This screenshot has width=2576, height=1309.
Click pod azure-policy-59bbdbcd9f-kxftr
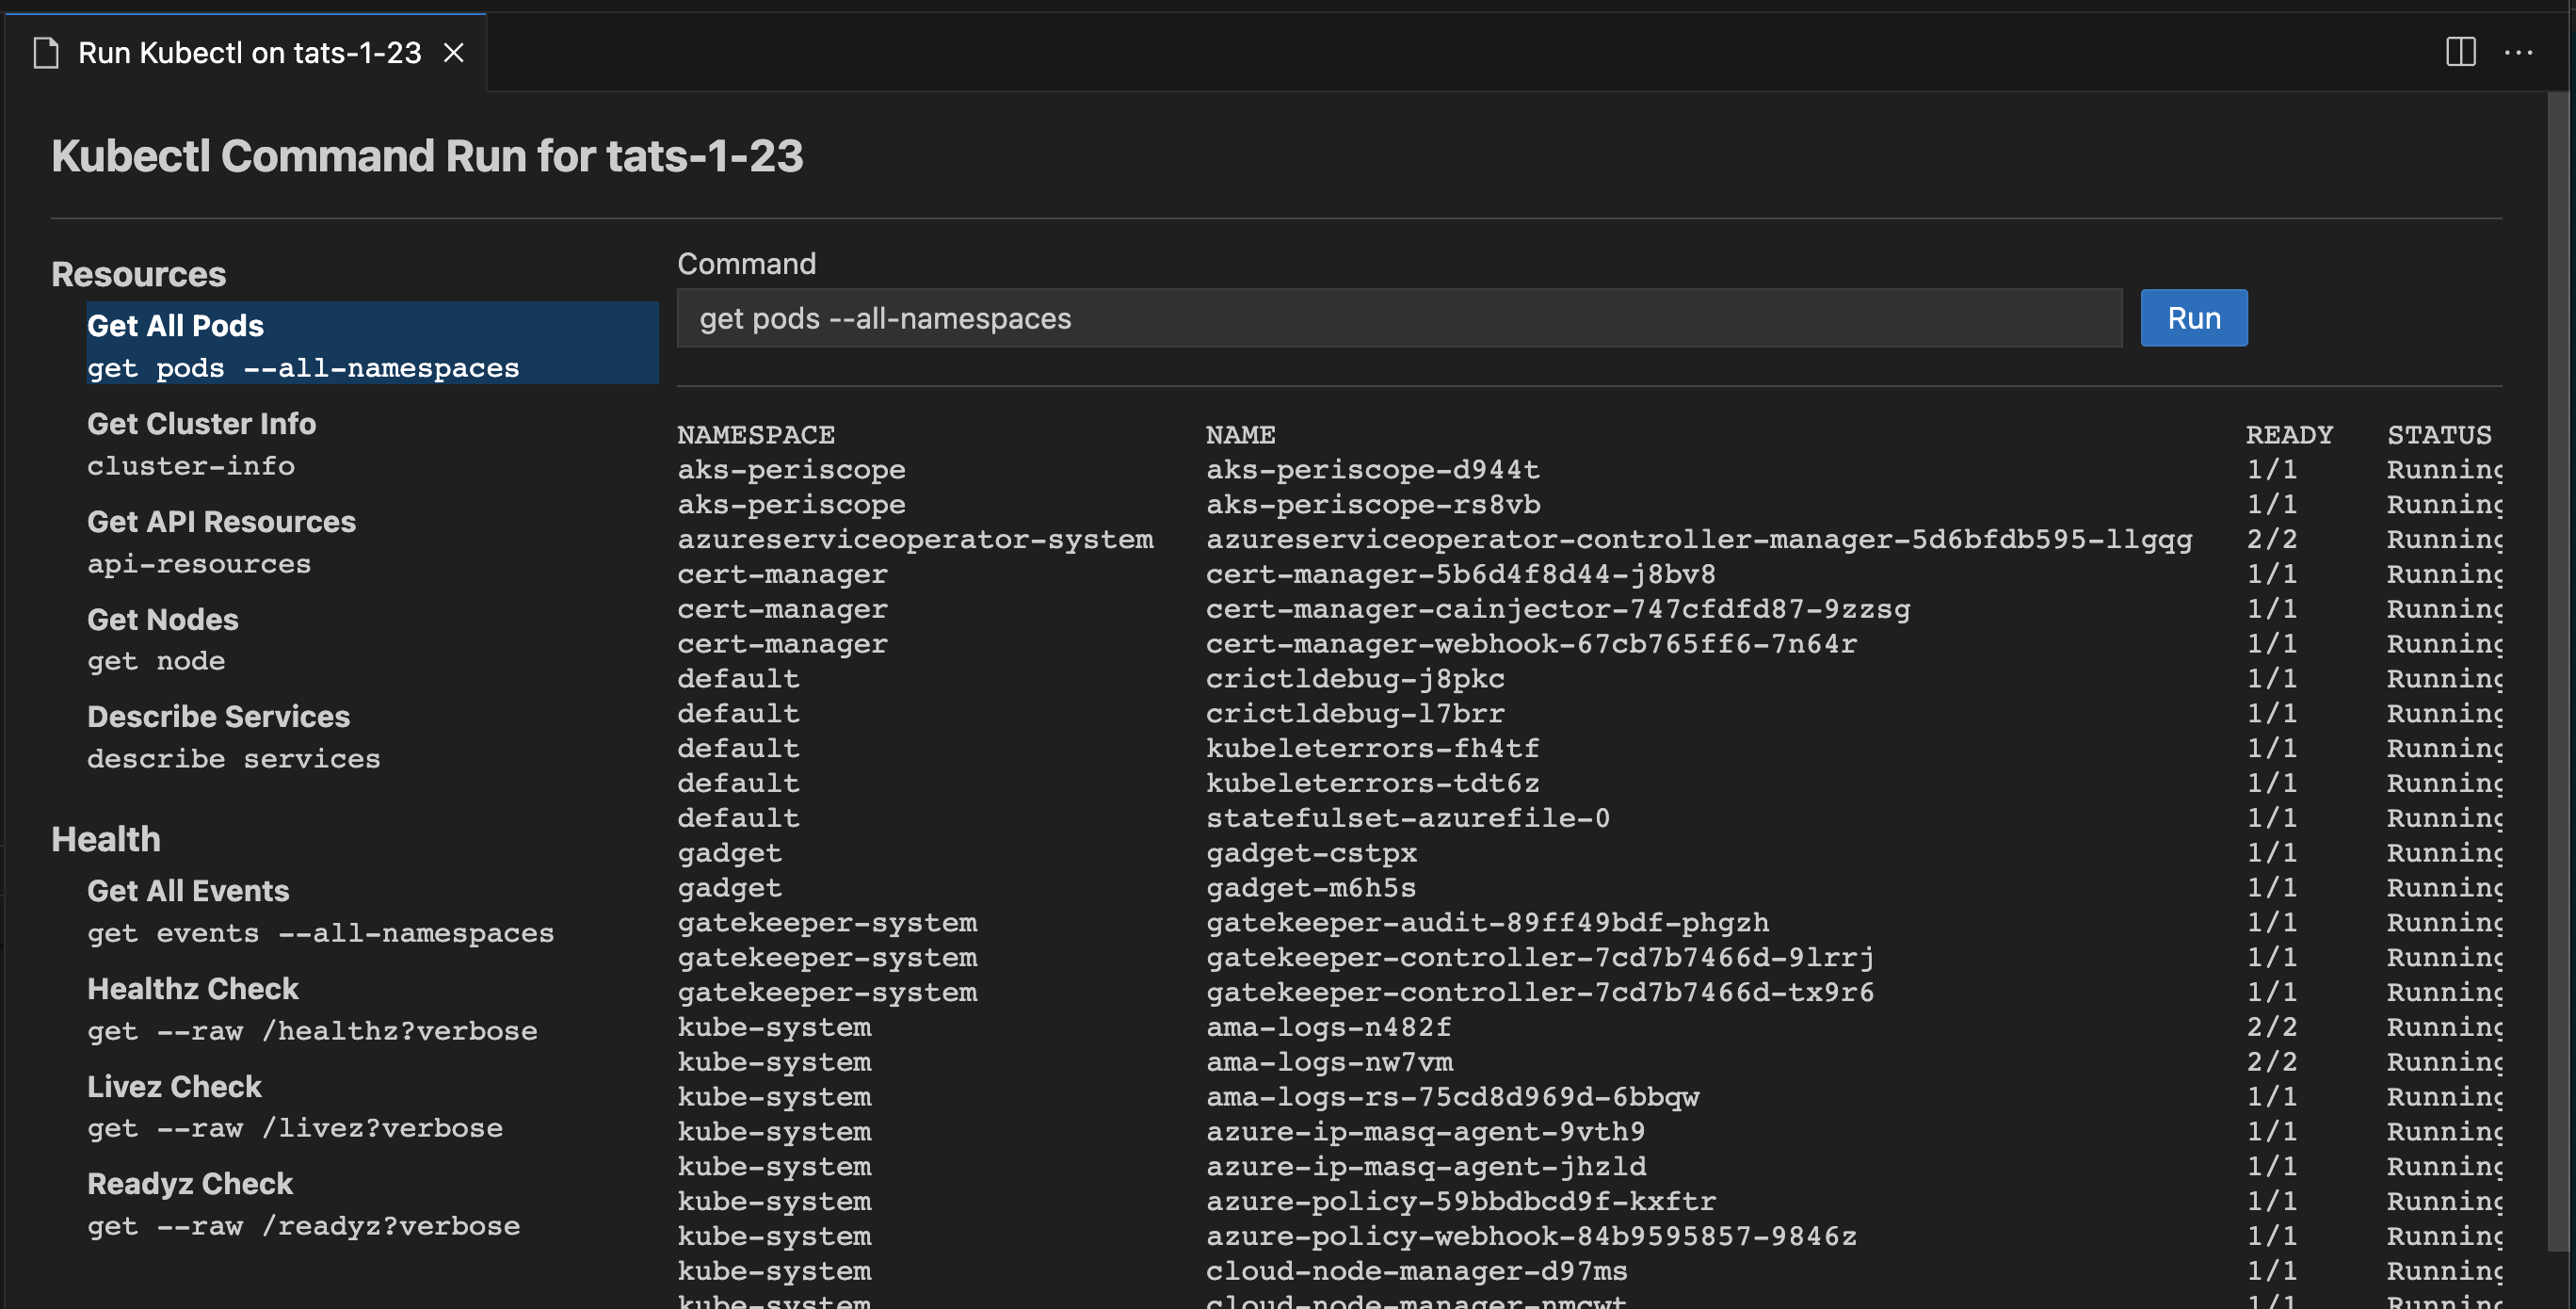coord(1461,1201)
